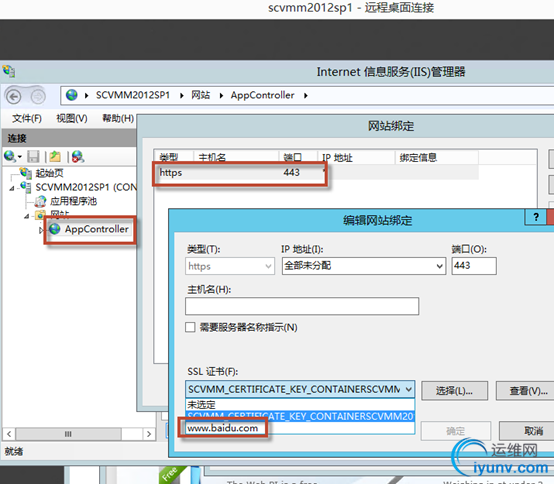Select the https 443 binding row
Screen dimensions: 554x484
coord(316,172)
